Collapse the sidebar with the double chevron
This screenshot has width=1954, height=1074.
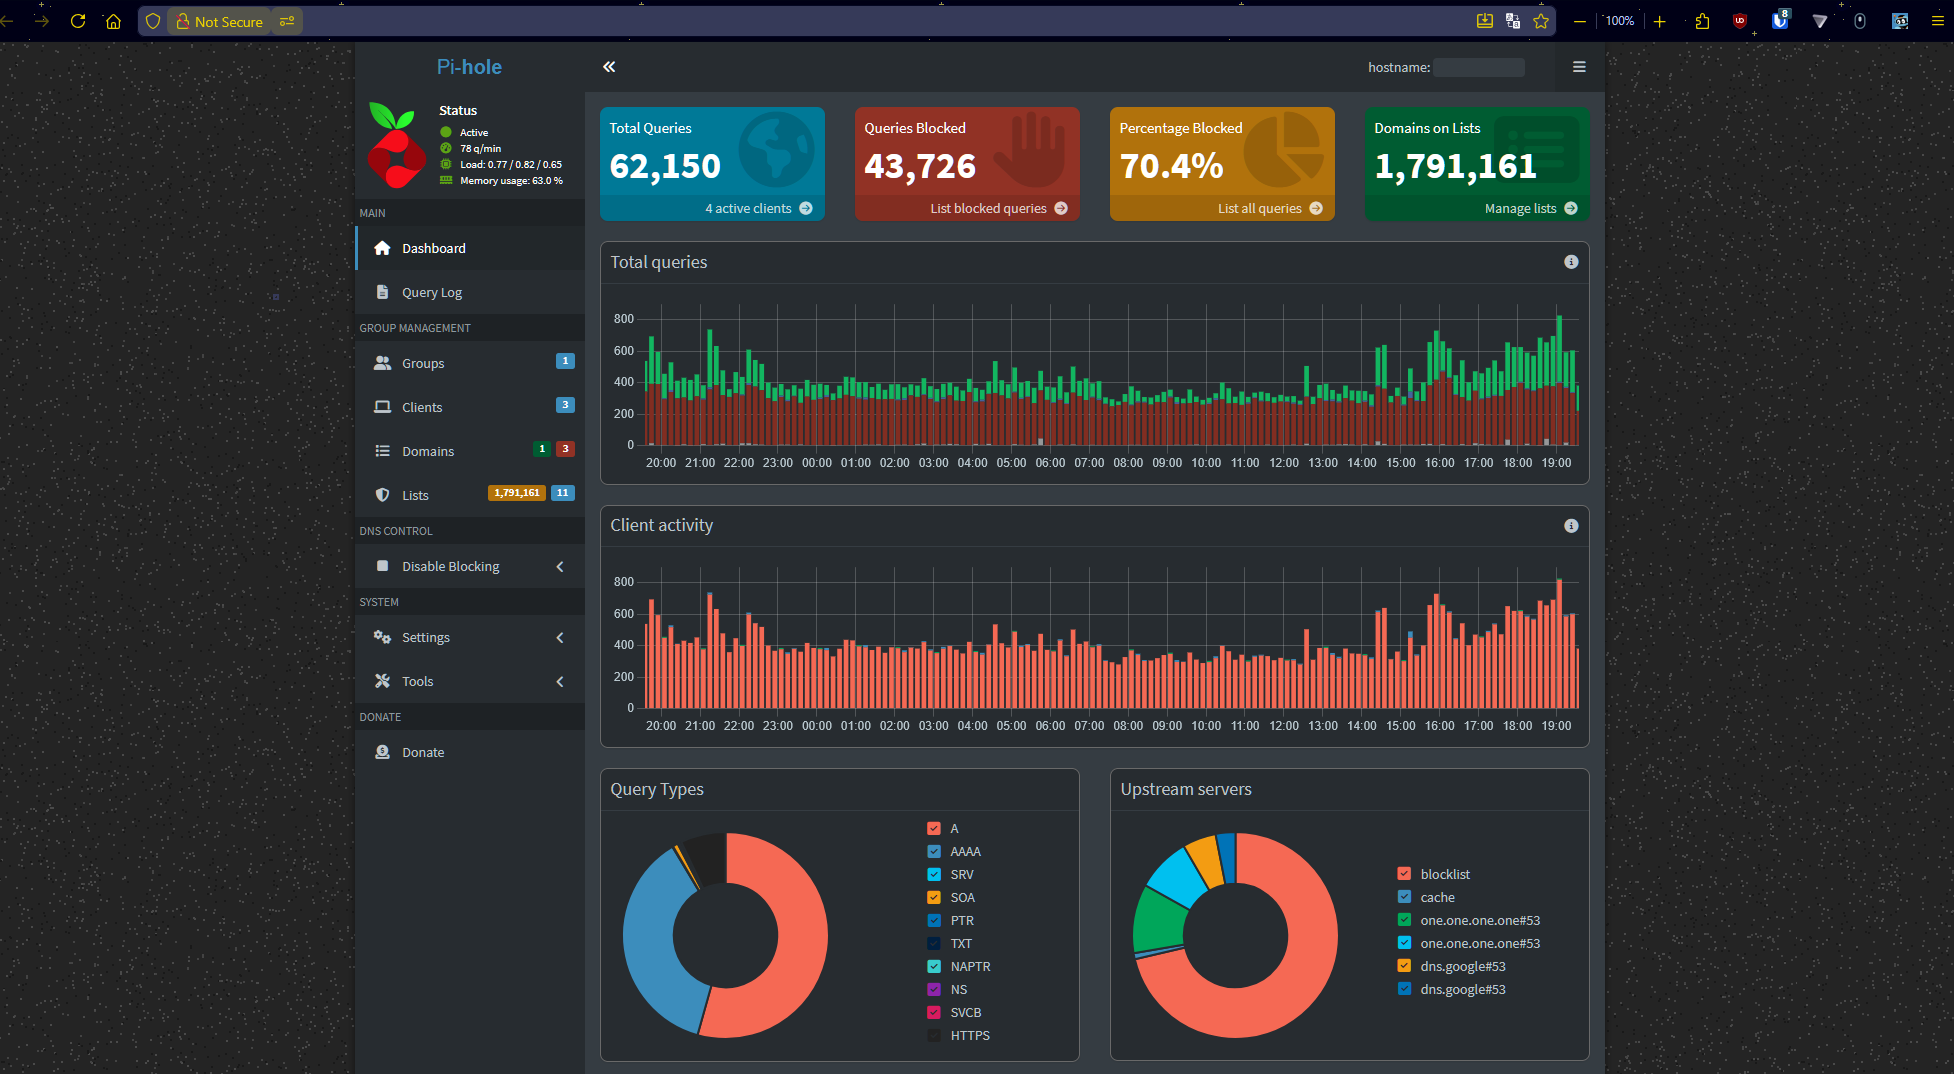pyautogui.click(x=609, y=66)
